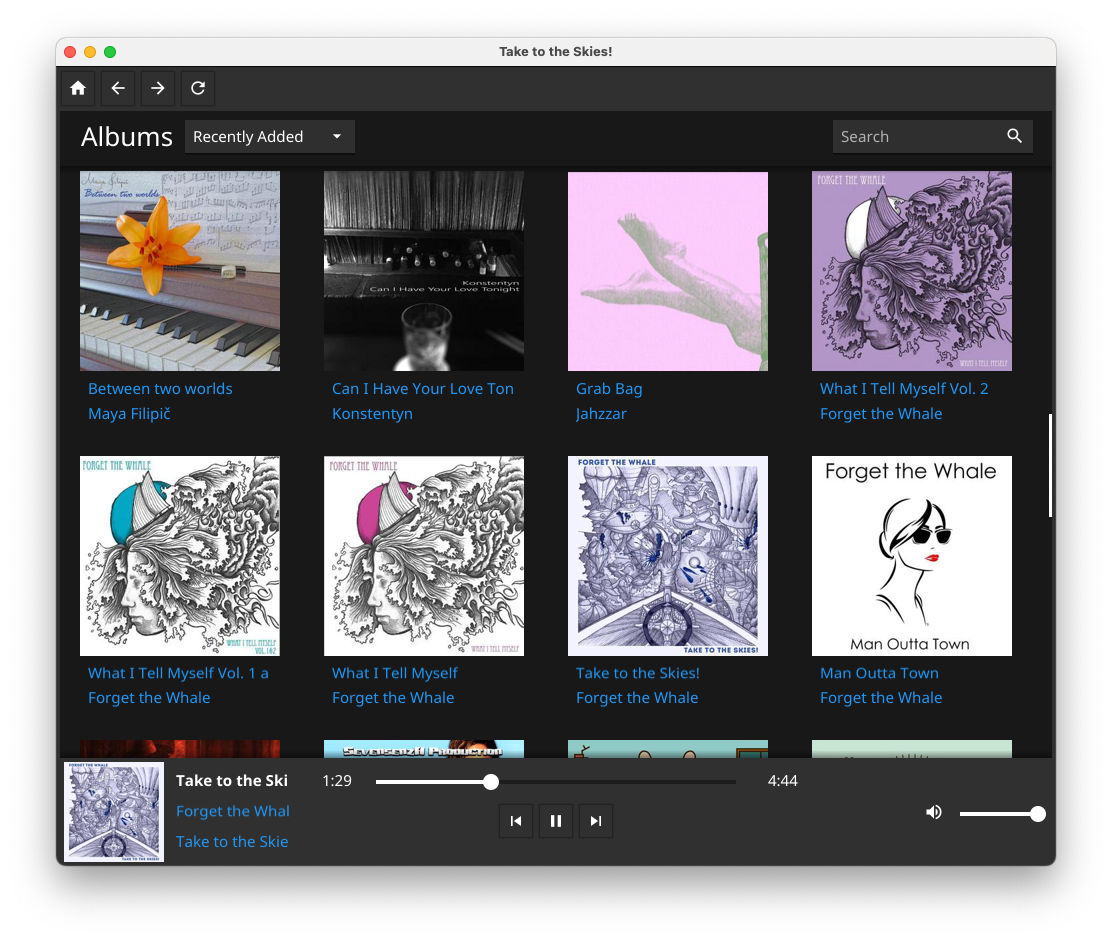Navigate back with the left arrow
The image size is (1112, 940).
[x=118, y=88]
